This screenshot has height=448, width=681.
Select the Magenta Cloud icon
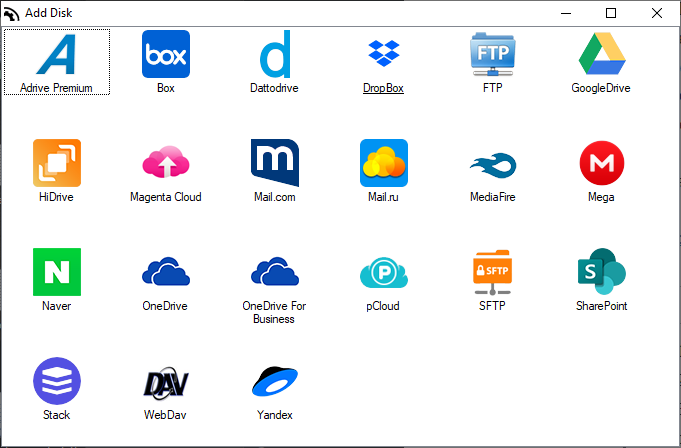tap(166, 162)
